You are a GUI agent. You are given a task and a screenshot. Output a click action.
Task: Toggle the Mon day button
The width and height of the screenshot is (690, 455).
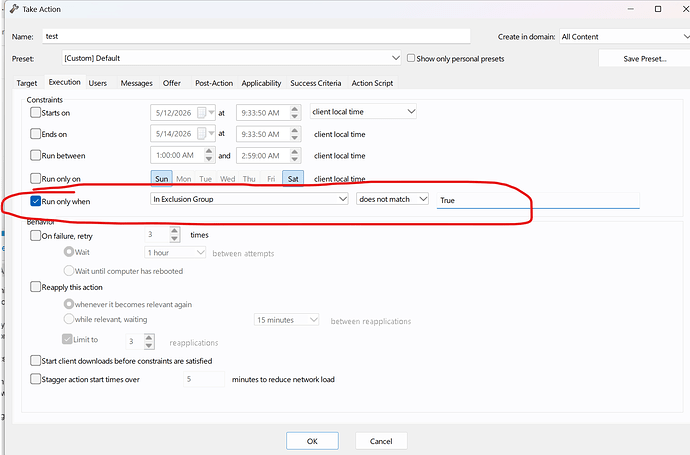click(184, 179)
